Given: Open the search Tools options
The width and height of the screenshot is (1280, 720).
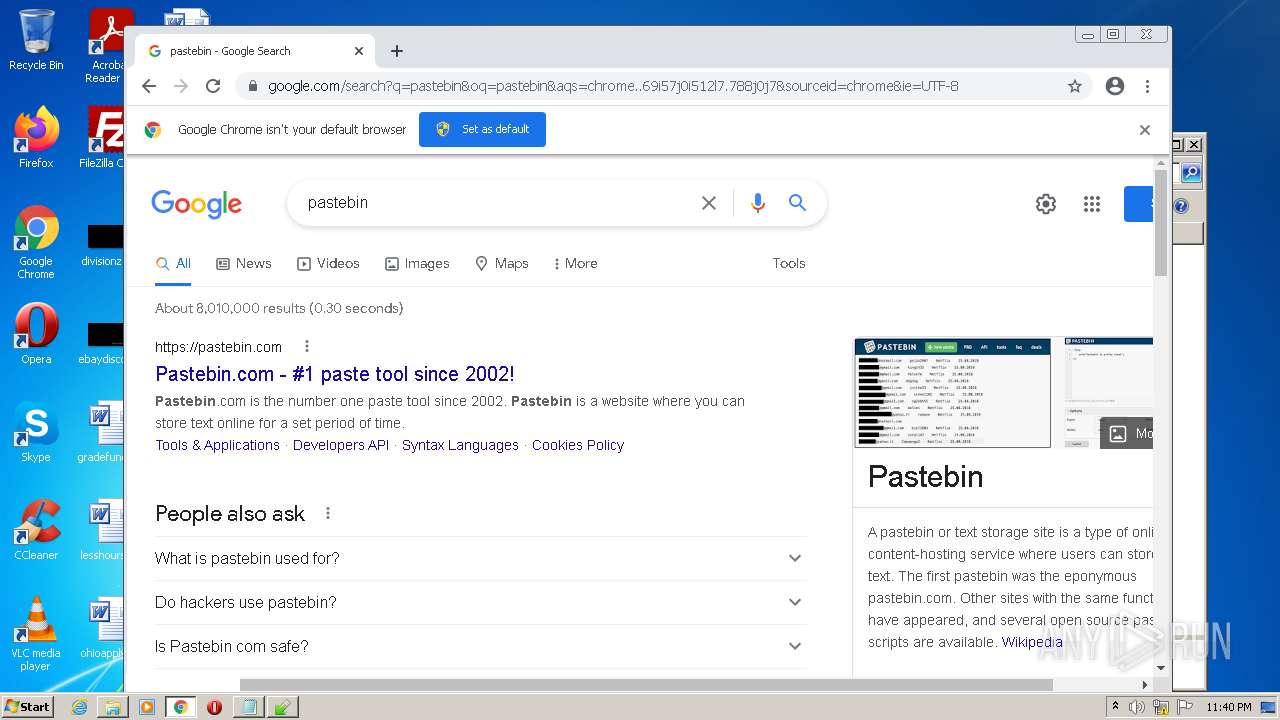Looking at the screenshot, I should (x=789, y=264).
